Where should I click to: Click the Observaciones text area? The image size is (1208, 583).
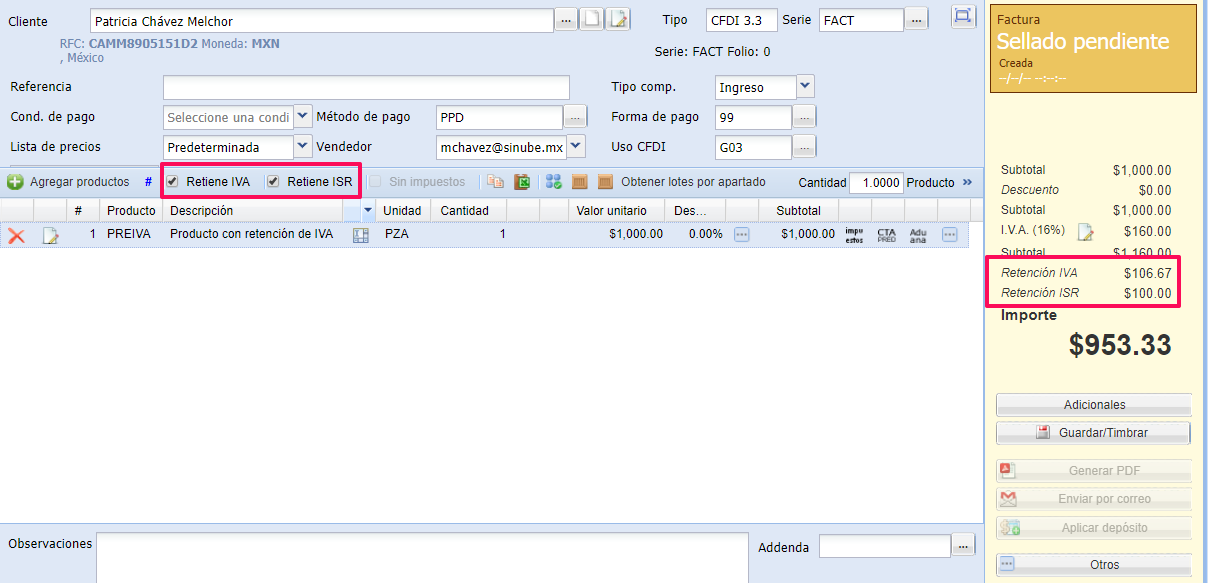tap(422, 557)
